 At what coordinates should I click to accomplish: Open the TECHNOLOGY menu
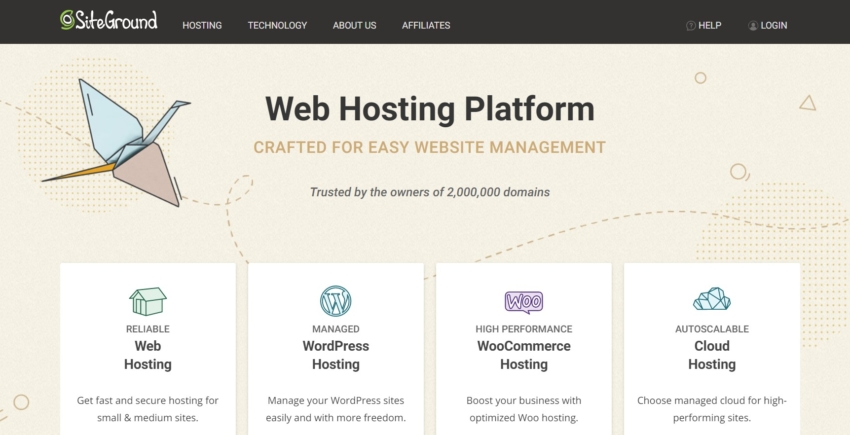[x=278, y=25]
